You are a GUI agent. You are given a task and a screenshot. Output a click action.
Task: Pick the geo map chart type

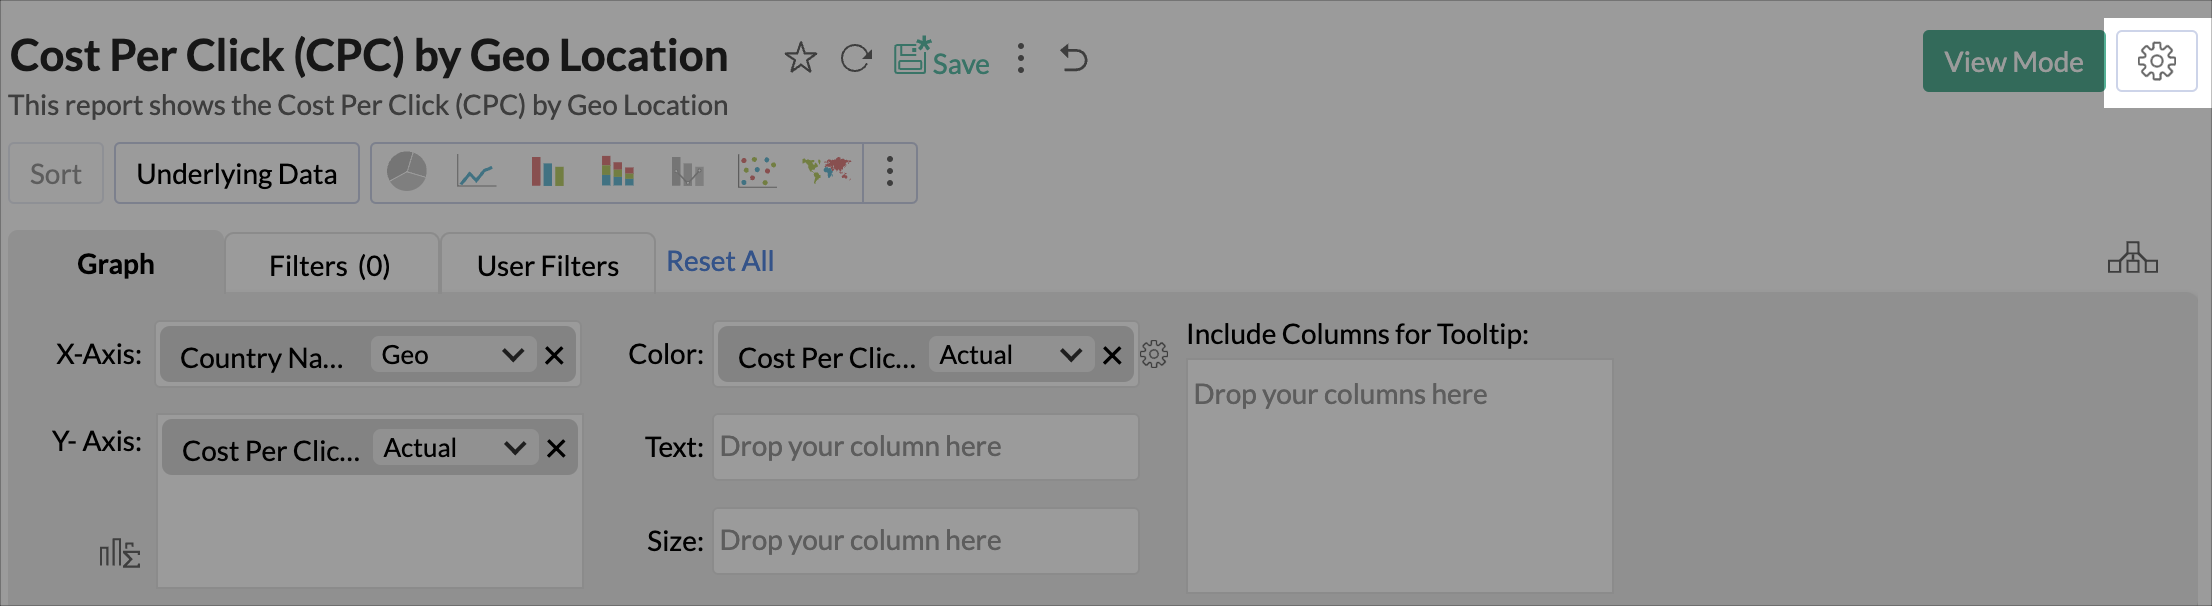click(826, 171)
